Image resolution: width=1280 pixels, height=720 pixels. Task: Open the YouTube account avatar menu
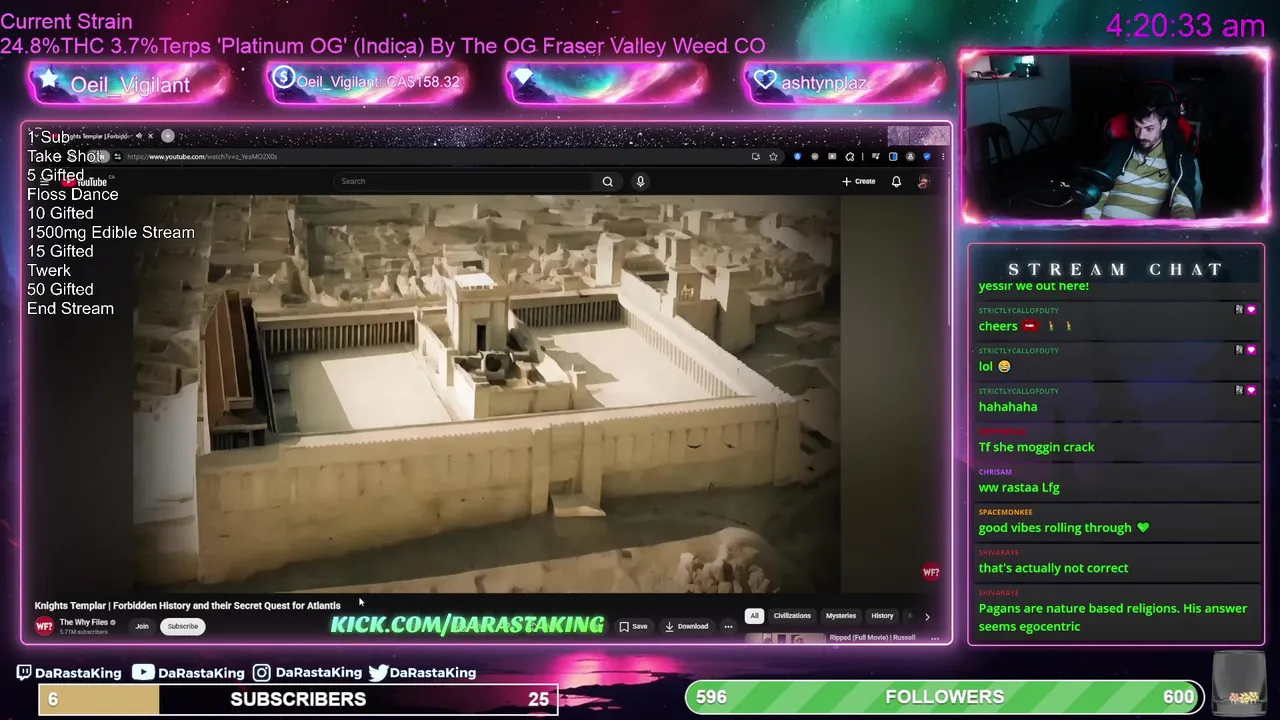[x=924, y=181]
